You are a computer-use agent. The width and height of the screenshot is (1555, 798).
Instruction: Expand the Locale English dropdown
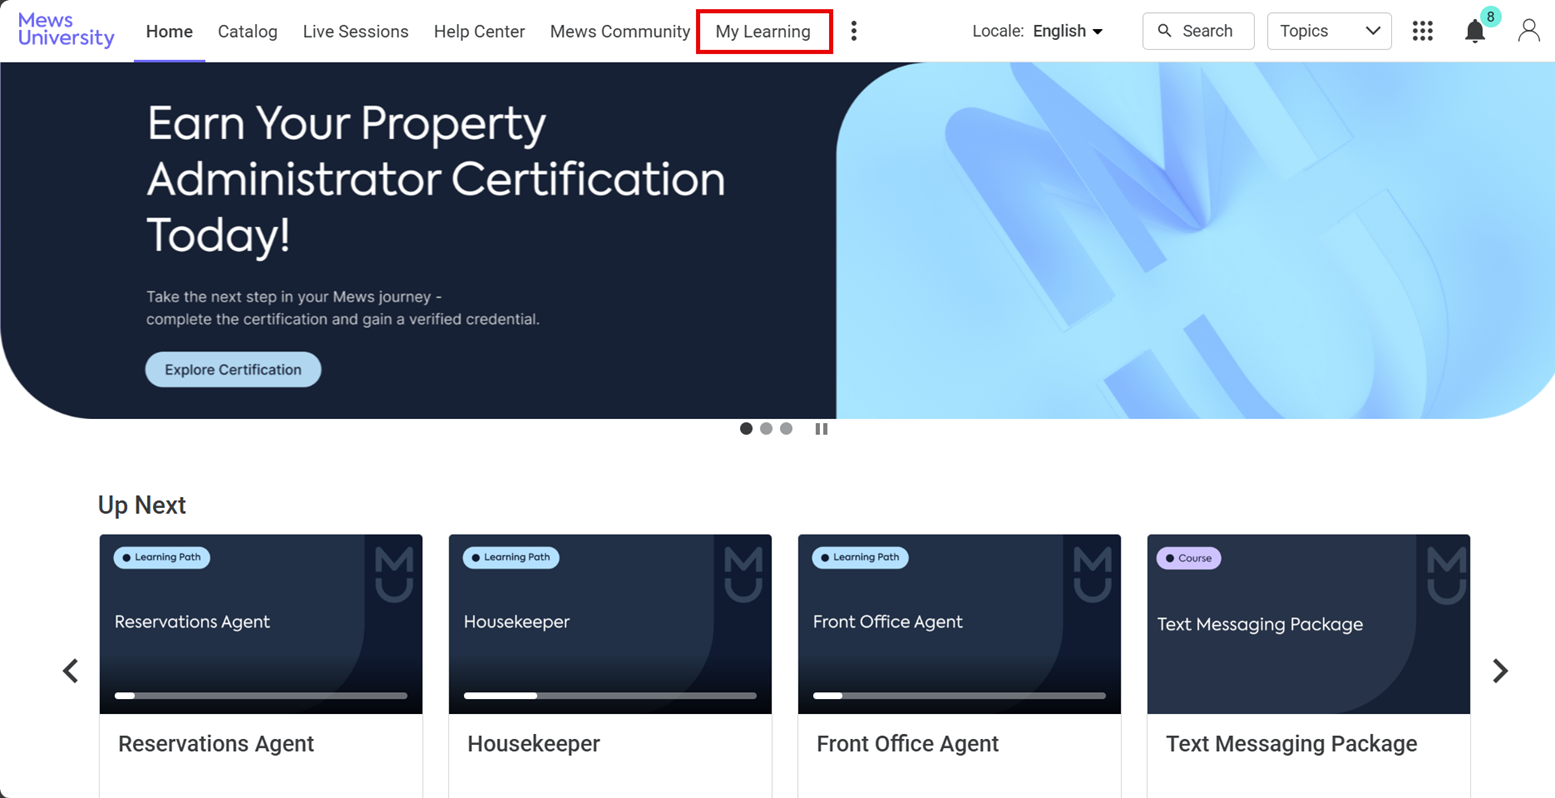click(1068, 31)
